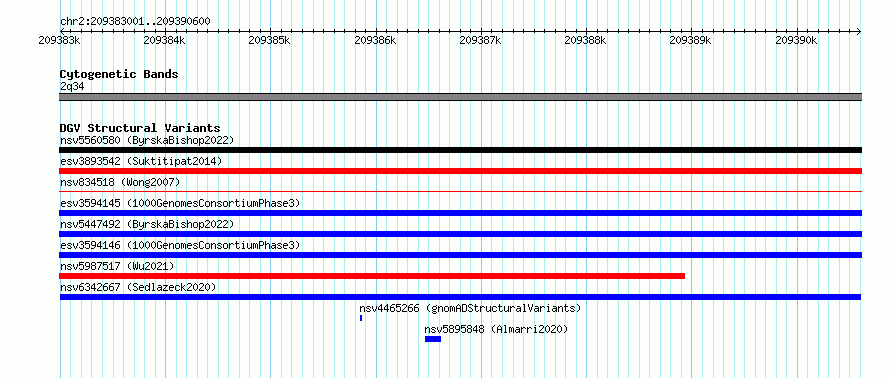Click the Cytogenetic Bands track title

tap(119, 74)
